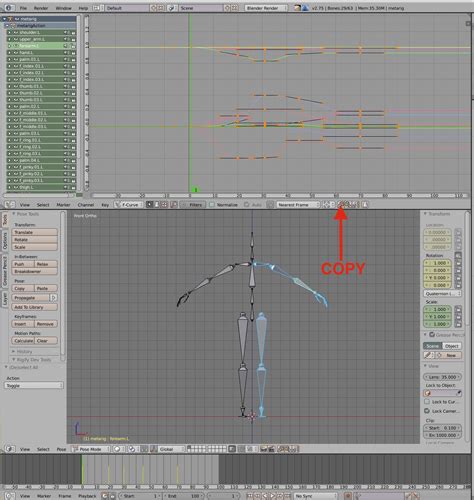Open the Help menu
Viewport: 474px width, 500px height.
tap(83, 8)
